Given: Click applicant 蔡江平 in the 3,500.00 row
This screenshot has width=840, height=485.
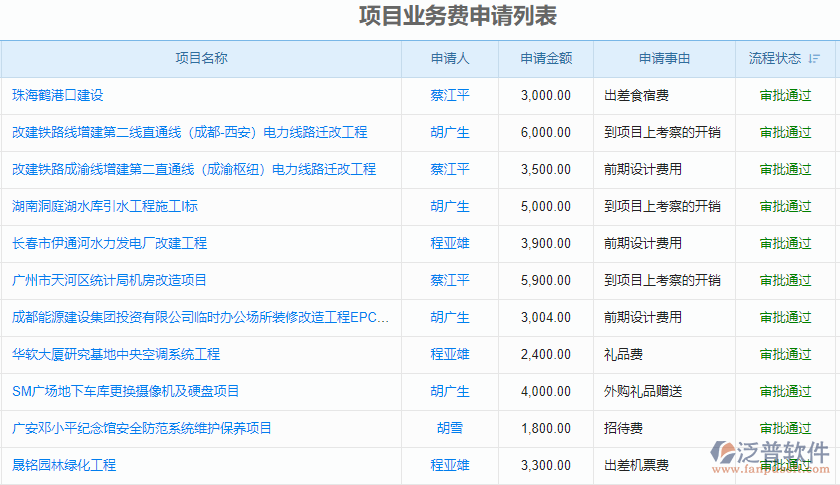Looking at the screenshot, I should (x=450, y=169).
